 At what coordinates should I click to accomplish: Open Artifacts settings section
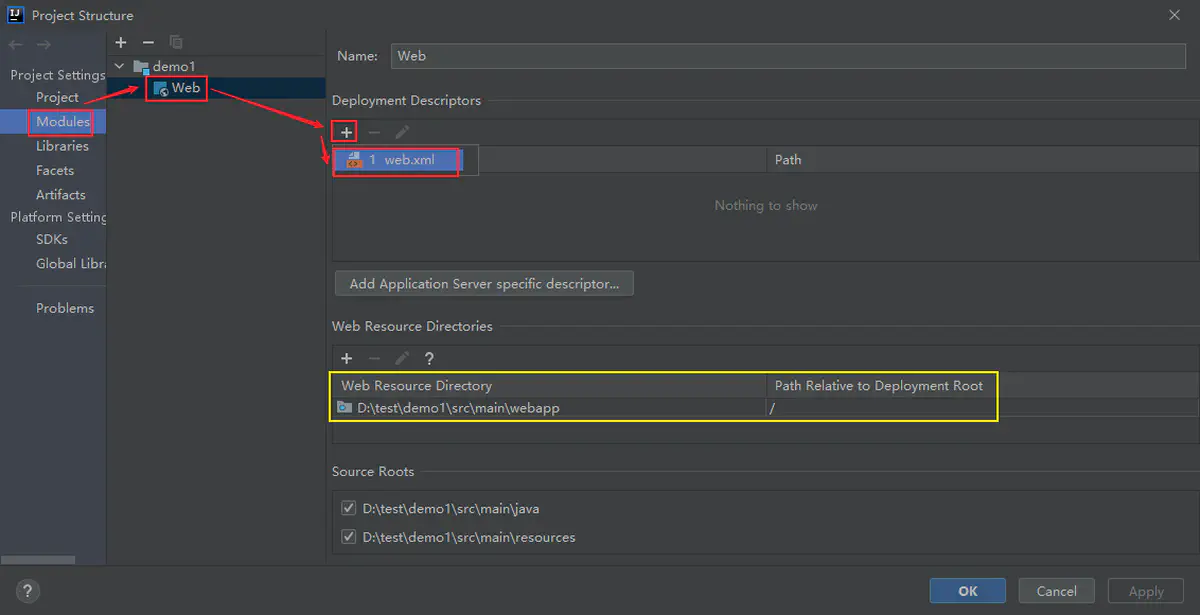tap(61, 195)
